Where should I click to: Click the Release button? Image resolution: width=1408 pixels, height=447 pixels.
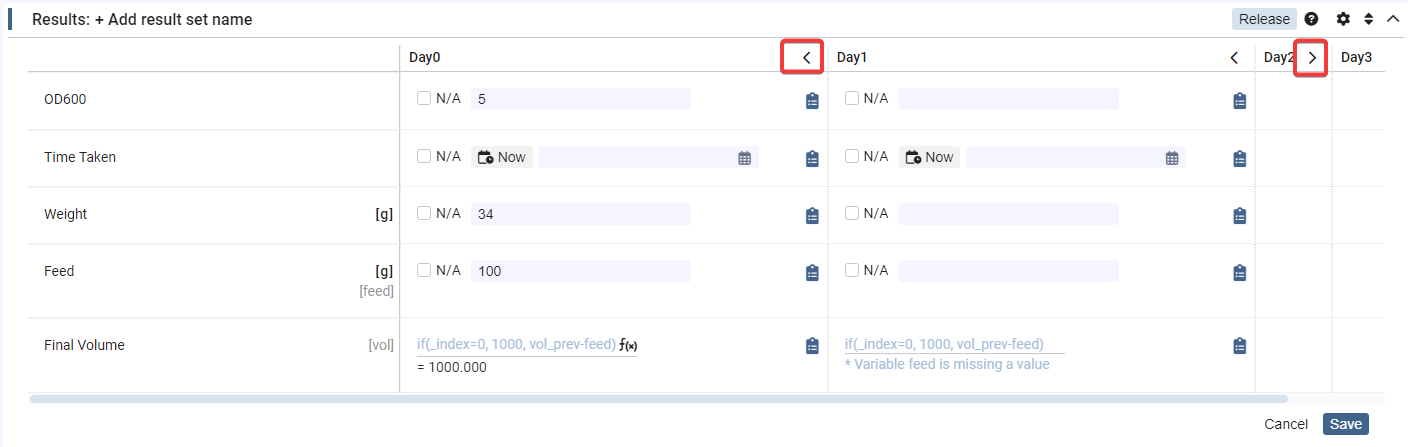pyautogui.click(x=1264, y=19)
